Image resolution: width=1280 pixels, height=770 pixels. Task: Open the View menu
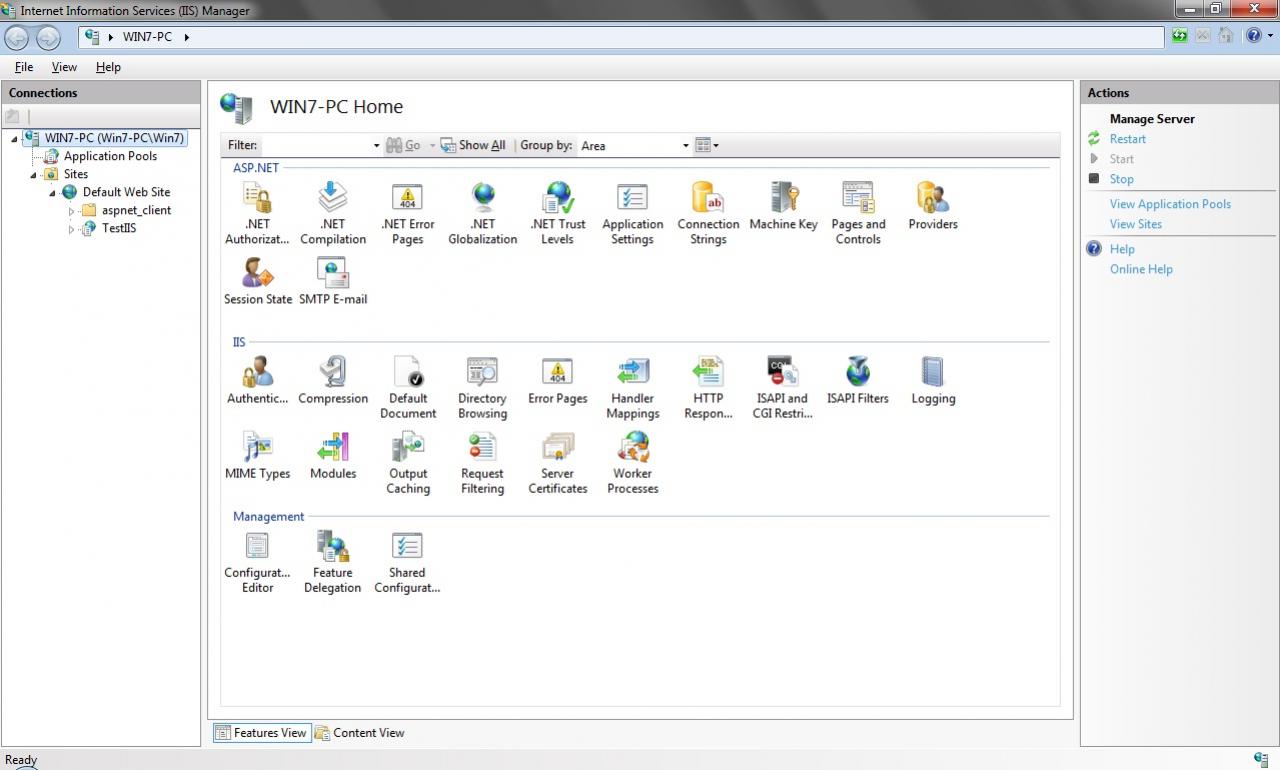pyautogui.click(x=64, y=67)
